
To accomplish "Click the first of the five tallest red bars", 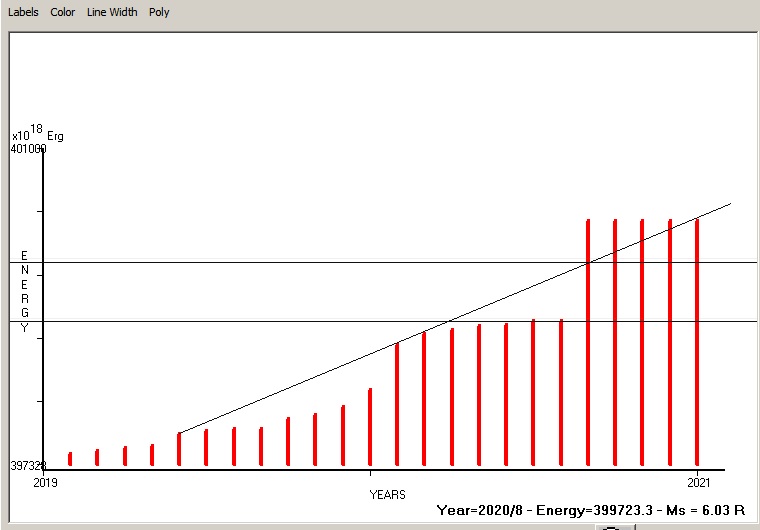I will point(588,340).
